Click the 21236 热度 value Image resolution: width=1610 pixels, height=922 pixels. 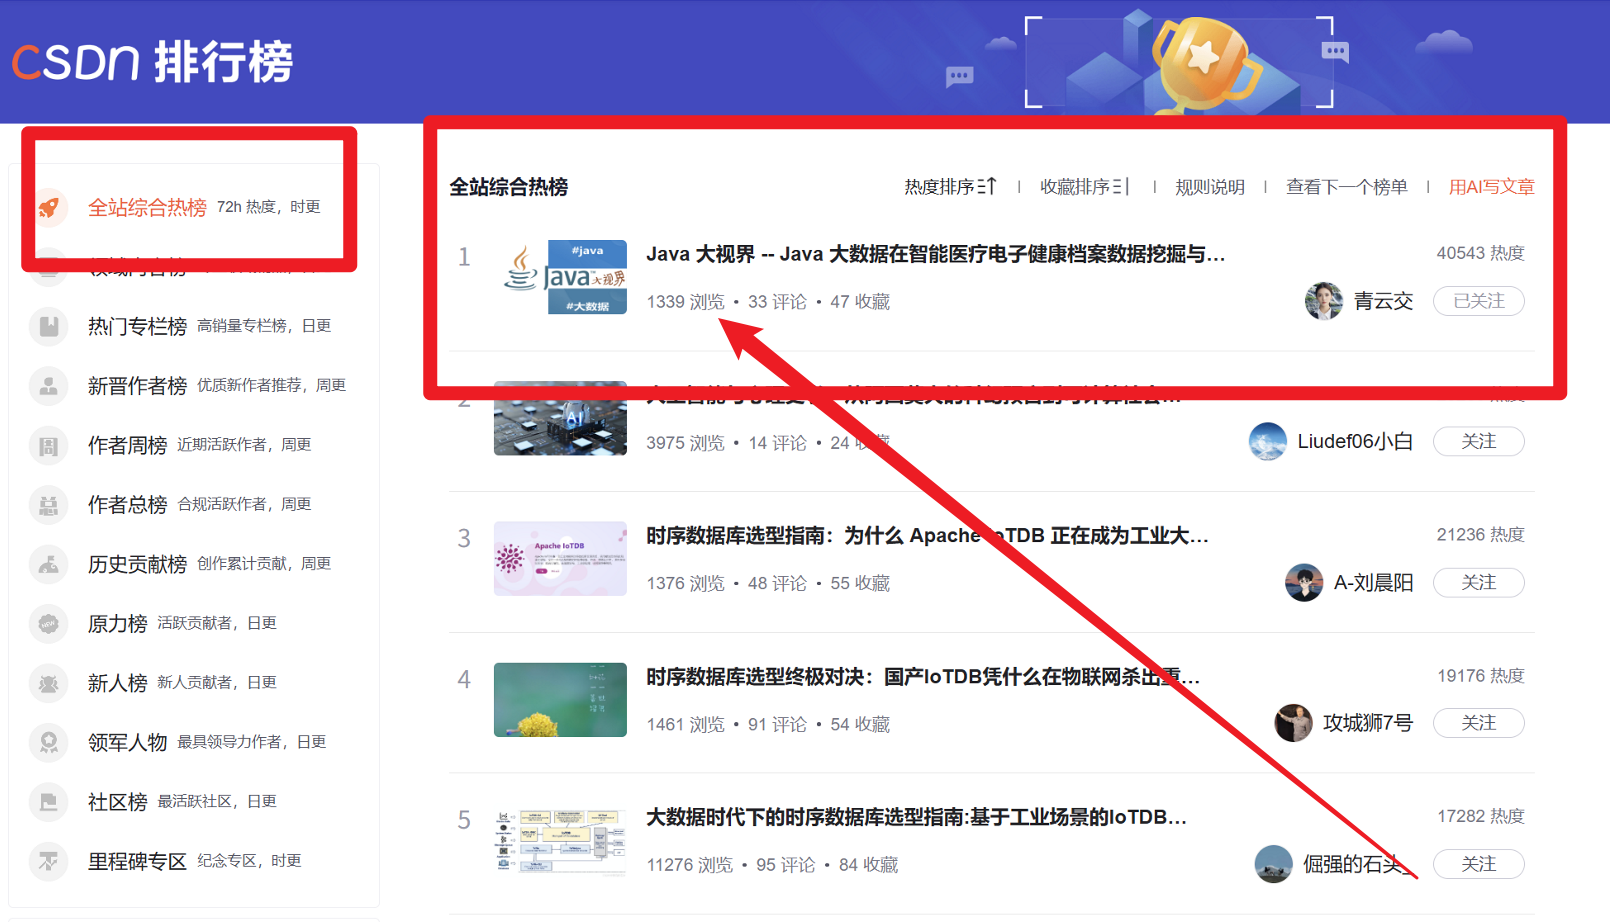click(x=1480, y=535)
